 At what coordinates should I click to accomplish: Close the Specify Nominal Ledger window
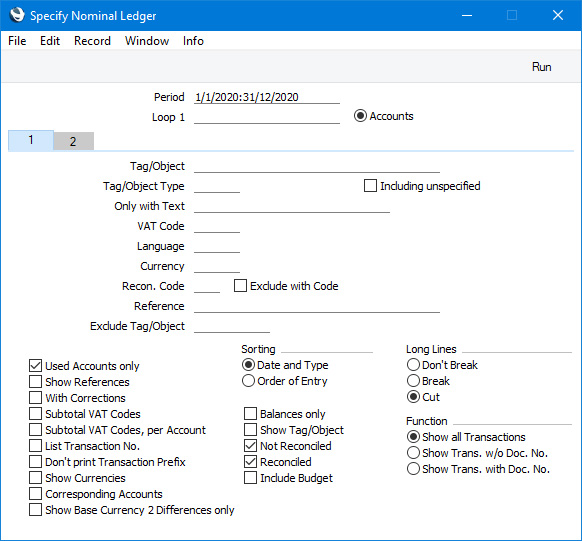(558, 15)
